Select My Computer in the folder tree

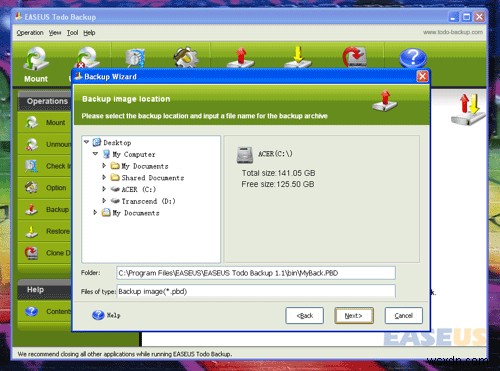click(x=134, y=154)
